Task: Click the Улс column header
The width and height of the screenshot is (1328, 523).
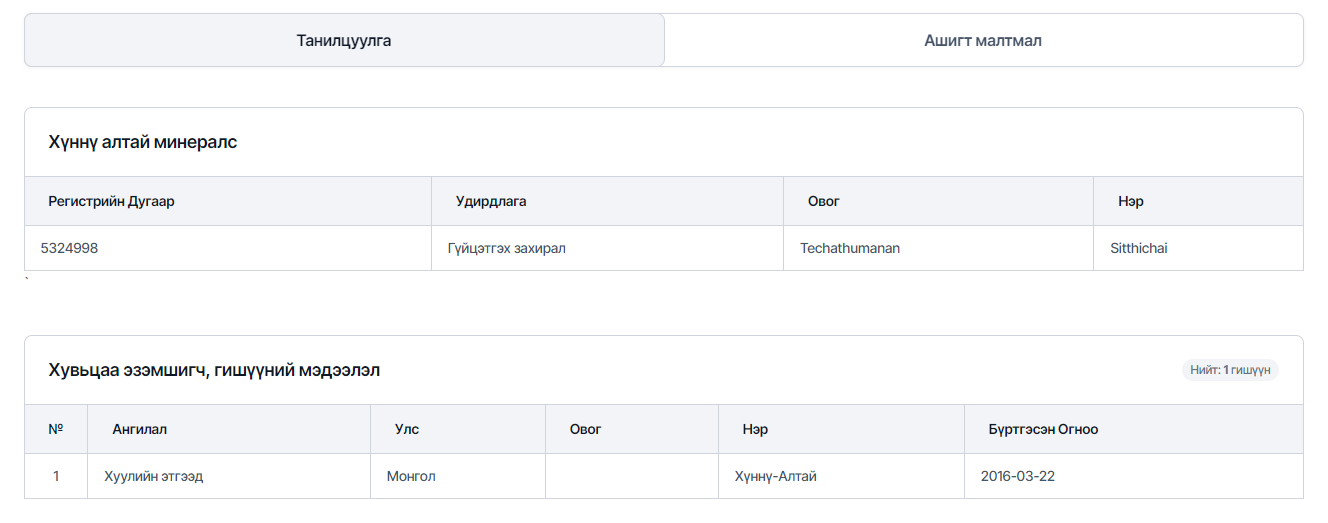Action: [458, 429]
